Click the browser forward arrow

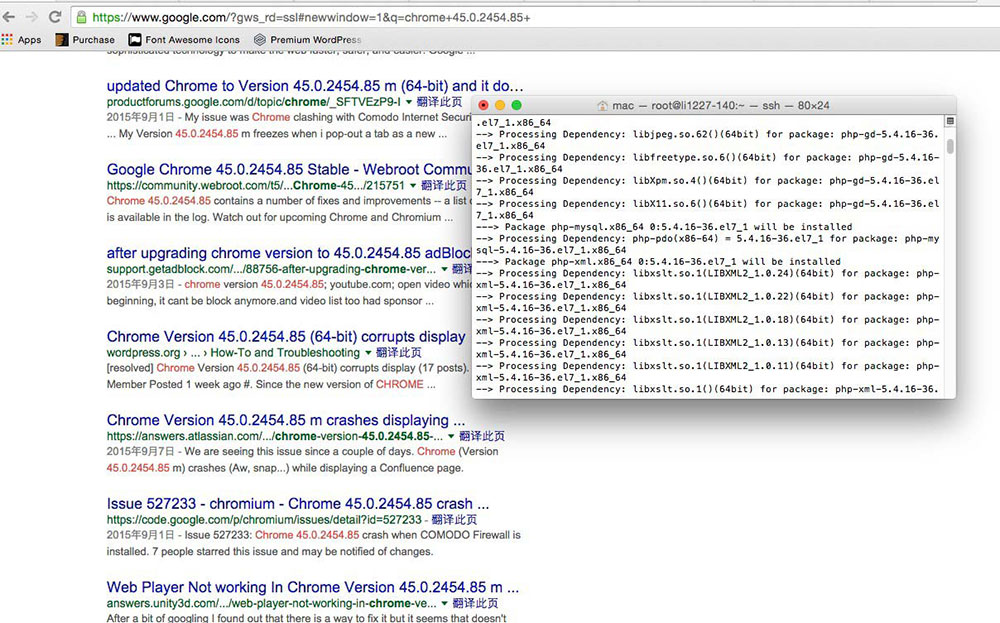31,17
